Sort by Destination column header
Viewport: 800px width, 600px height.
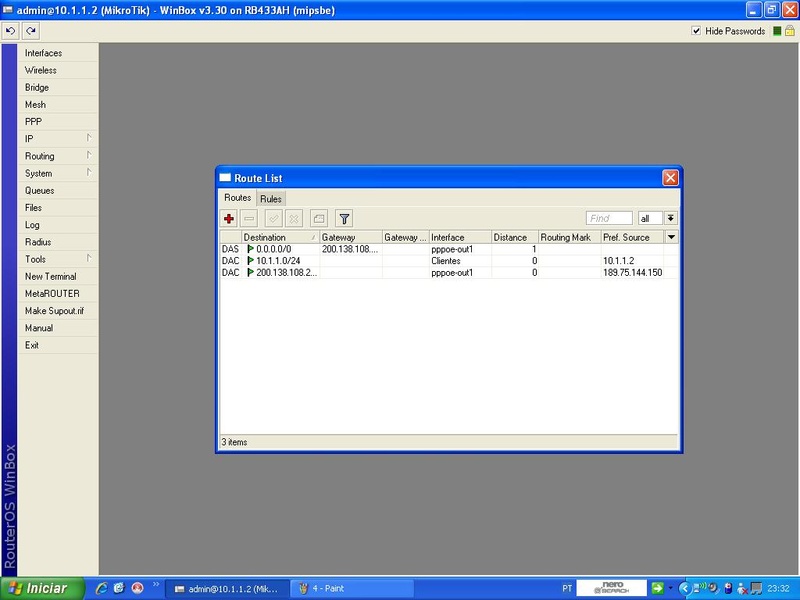coord(280,237)
